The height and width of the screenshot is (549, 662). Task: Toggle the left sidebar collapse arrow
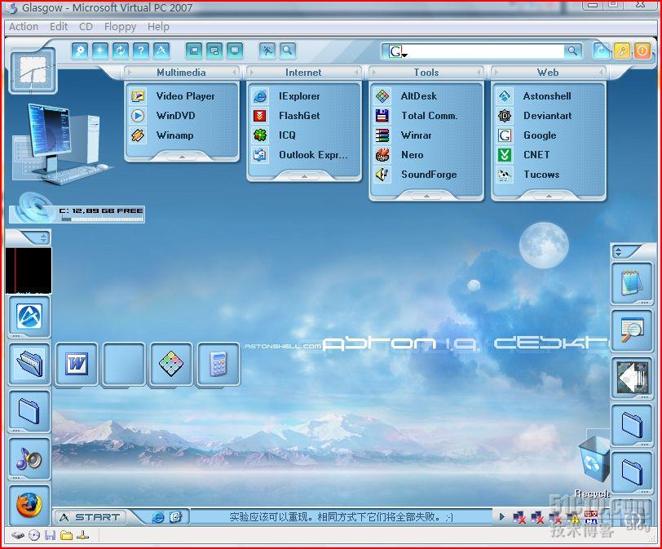(43, 238)
